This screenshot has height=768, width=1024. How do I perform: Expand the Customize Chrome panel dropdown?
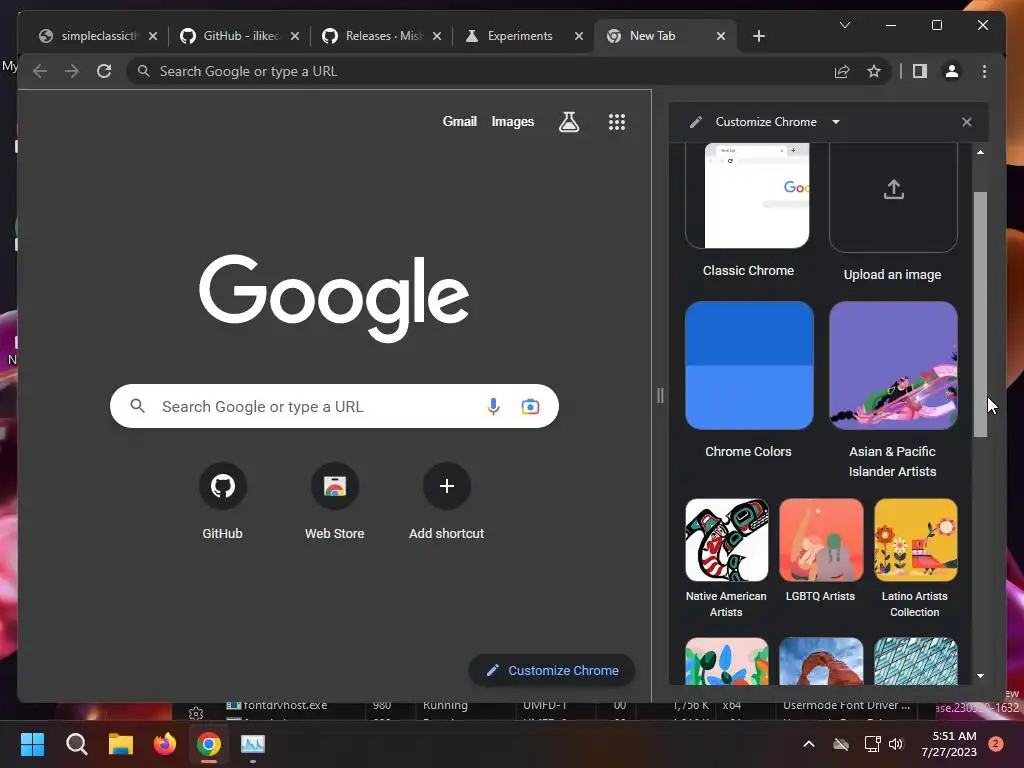[836, 121]
